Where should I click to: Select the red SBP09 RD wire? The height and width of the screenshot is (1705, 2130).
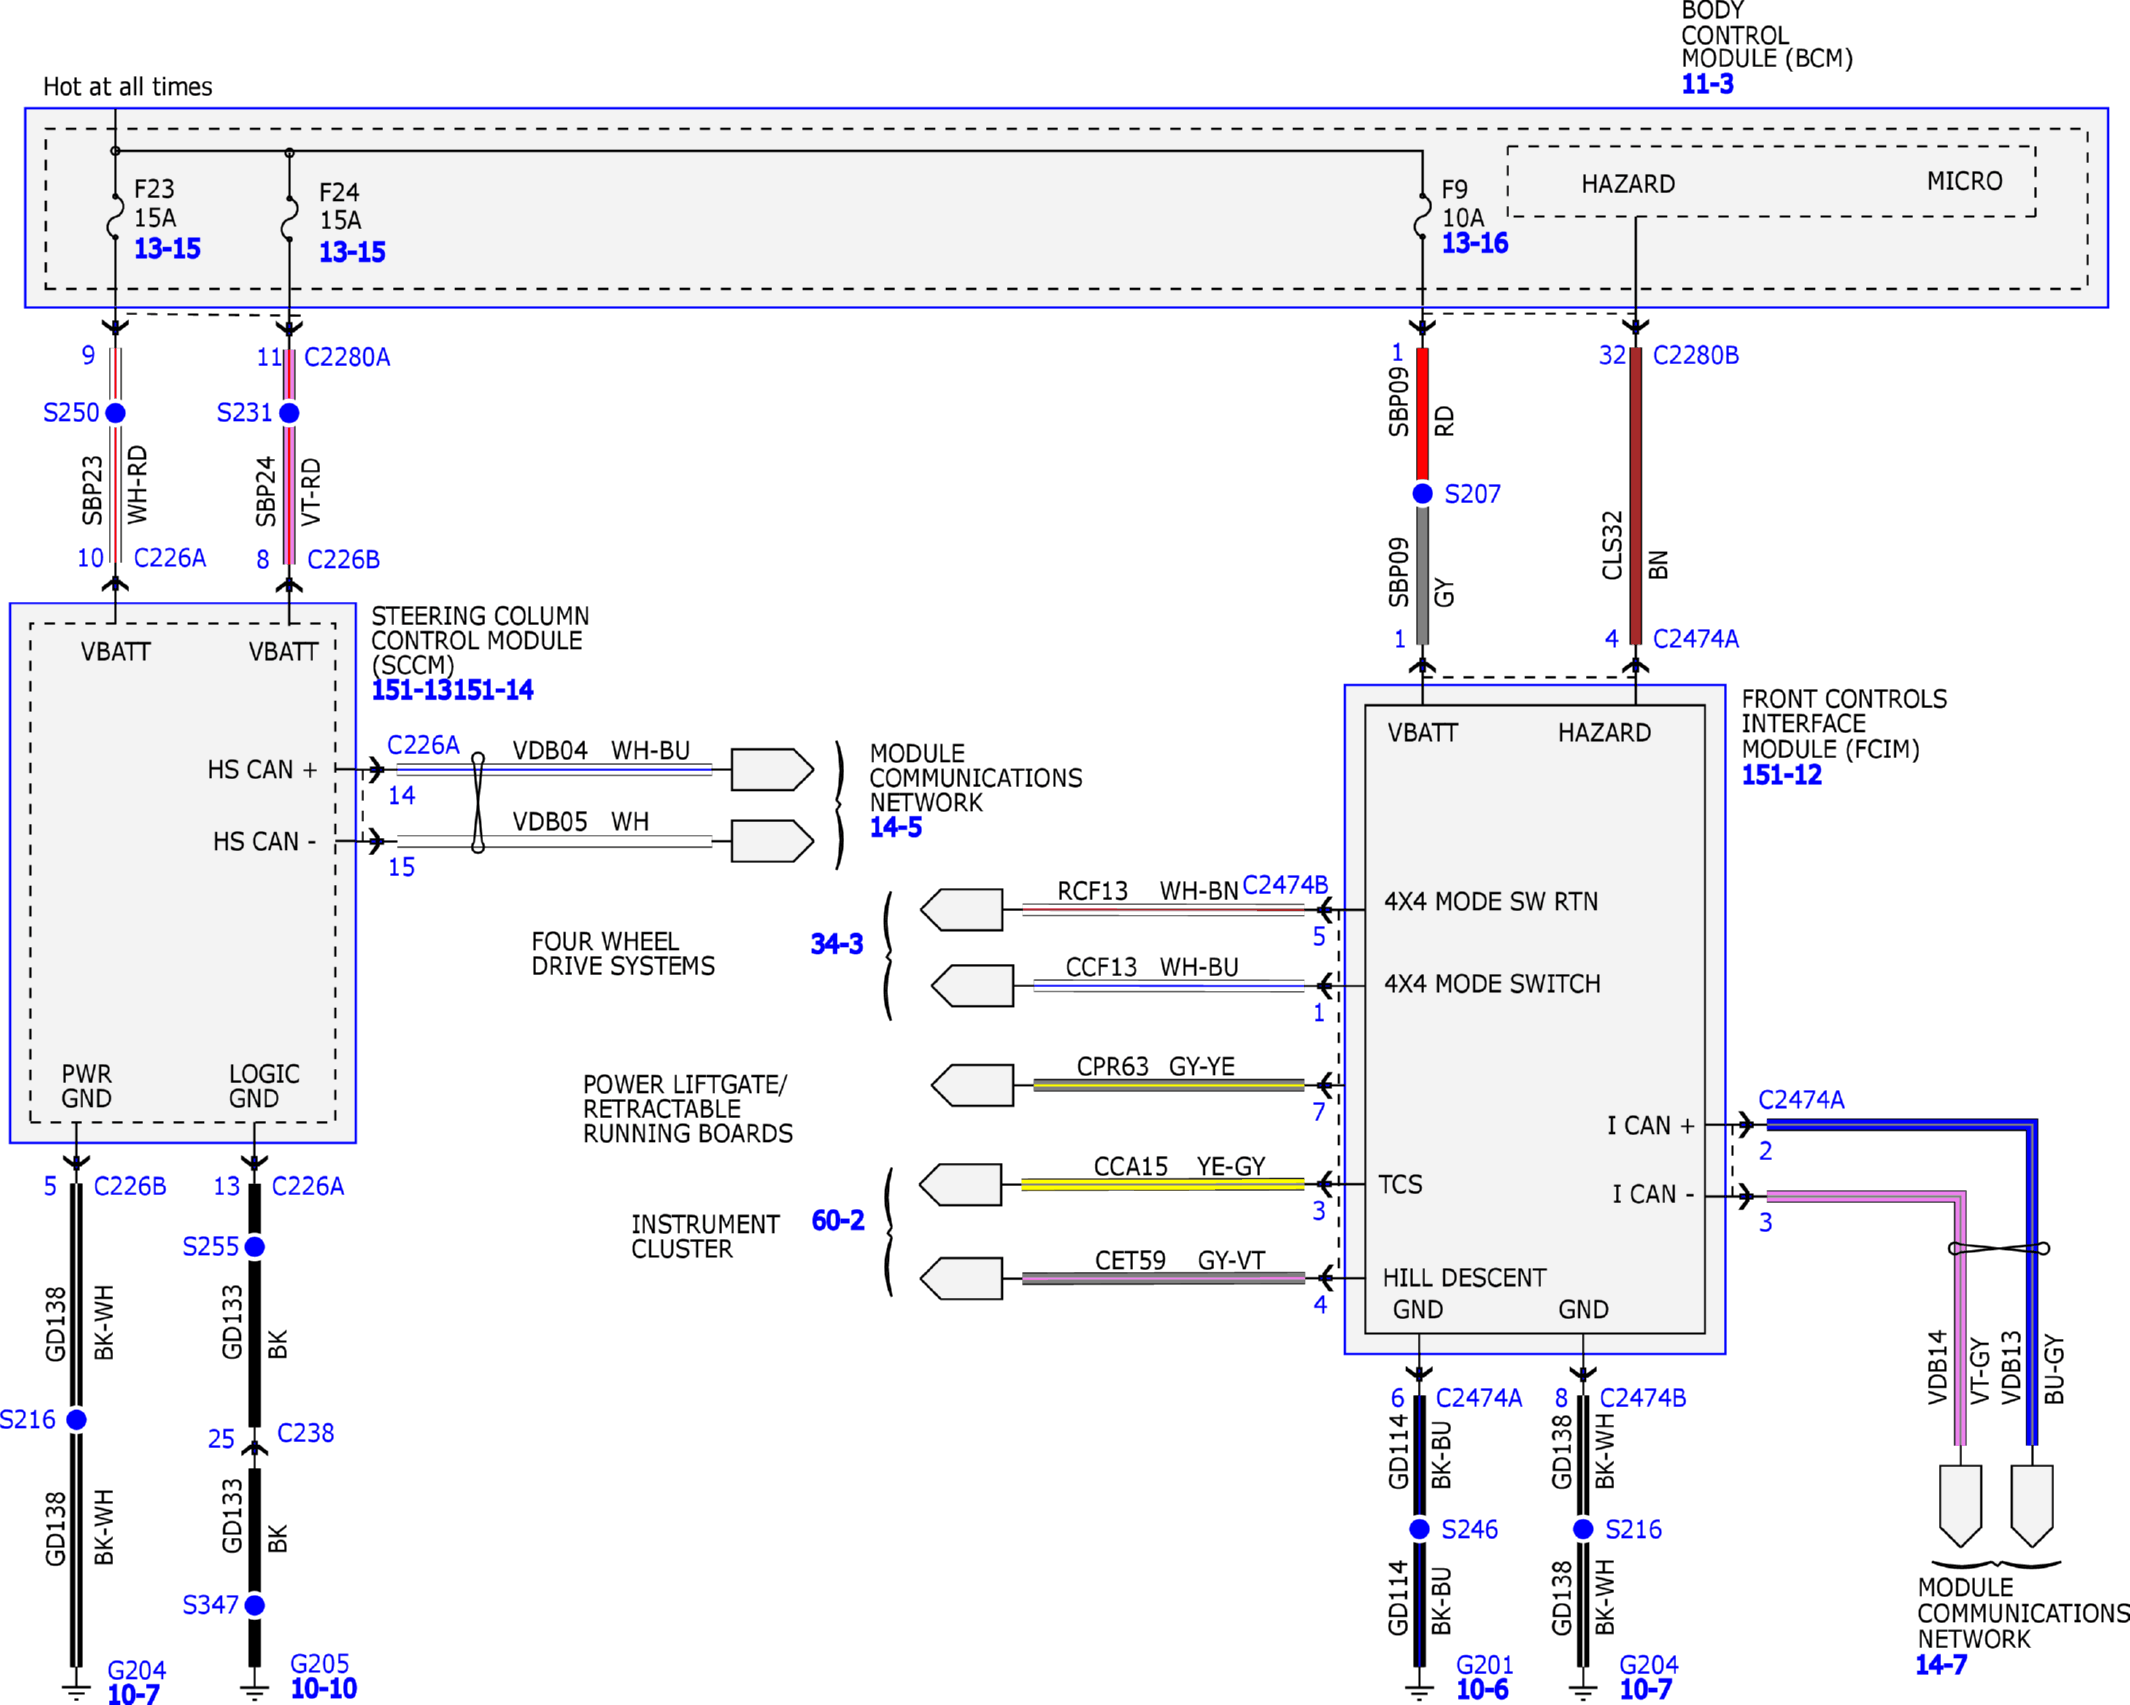[x=1422, y=415]
